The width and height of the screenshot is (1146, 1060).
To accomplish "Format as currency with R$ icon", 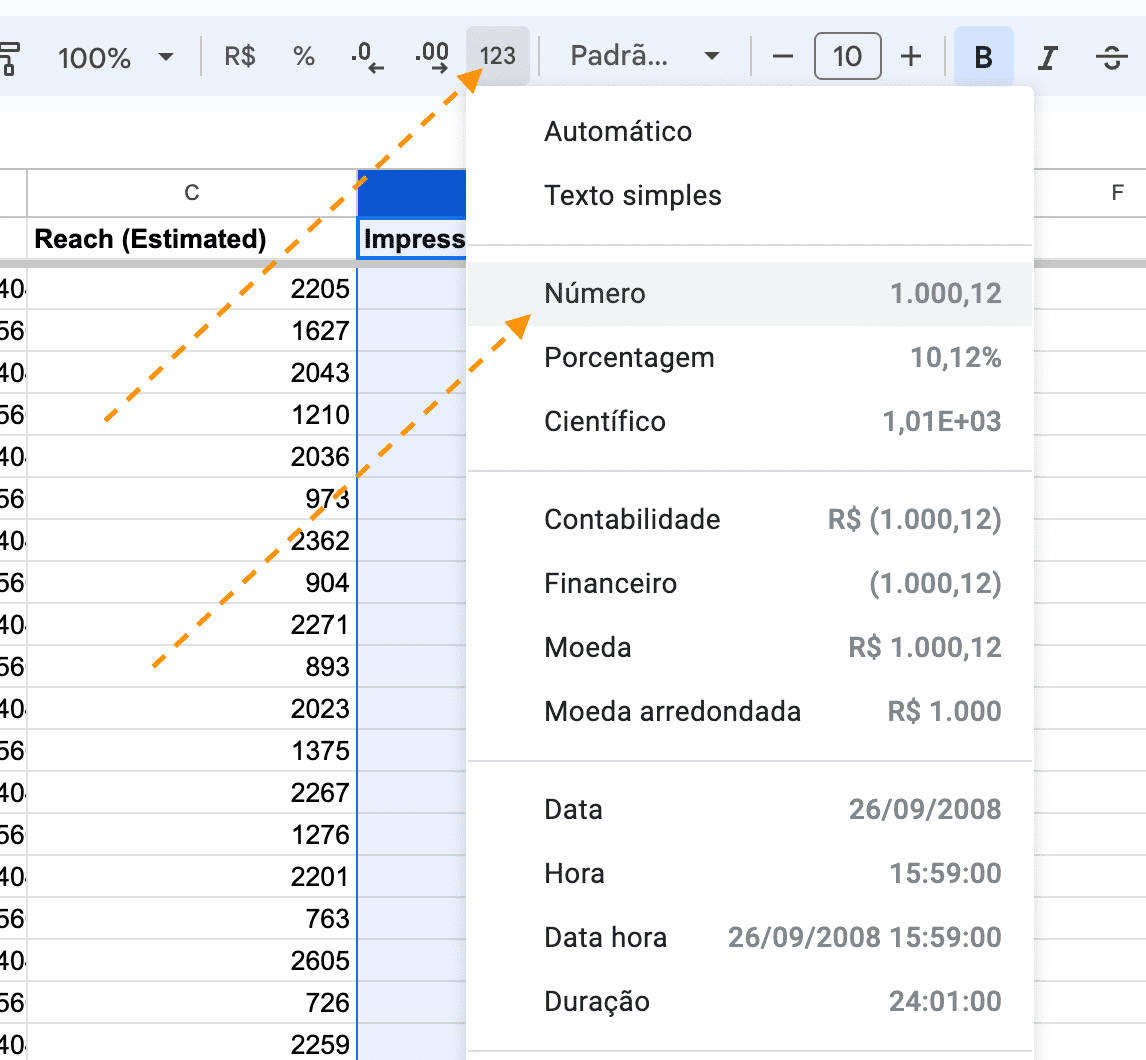I will pyautogui.click(x=240, y=56).
